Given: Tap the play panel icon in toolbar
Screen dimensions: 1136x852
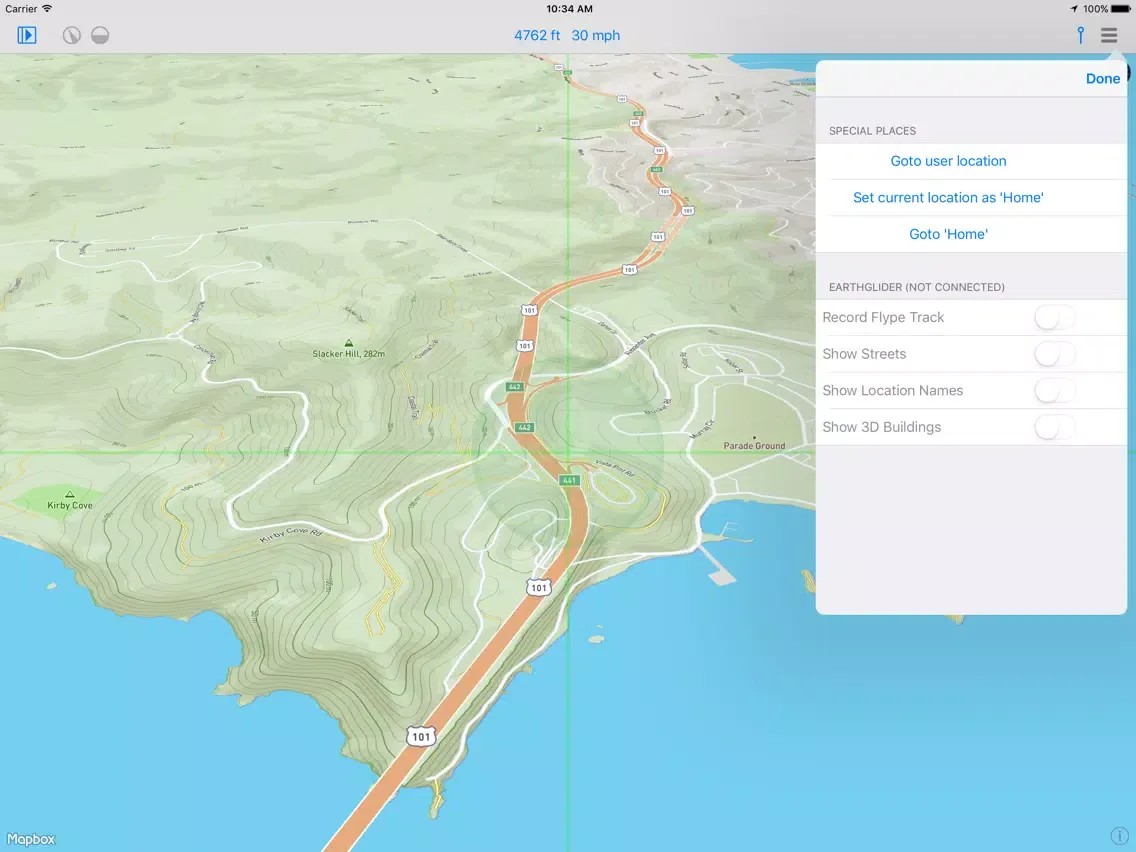Looking at the screenshot, I should [27, 35].
